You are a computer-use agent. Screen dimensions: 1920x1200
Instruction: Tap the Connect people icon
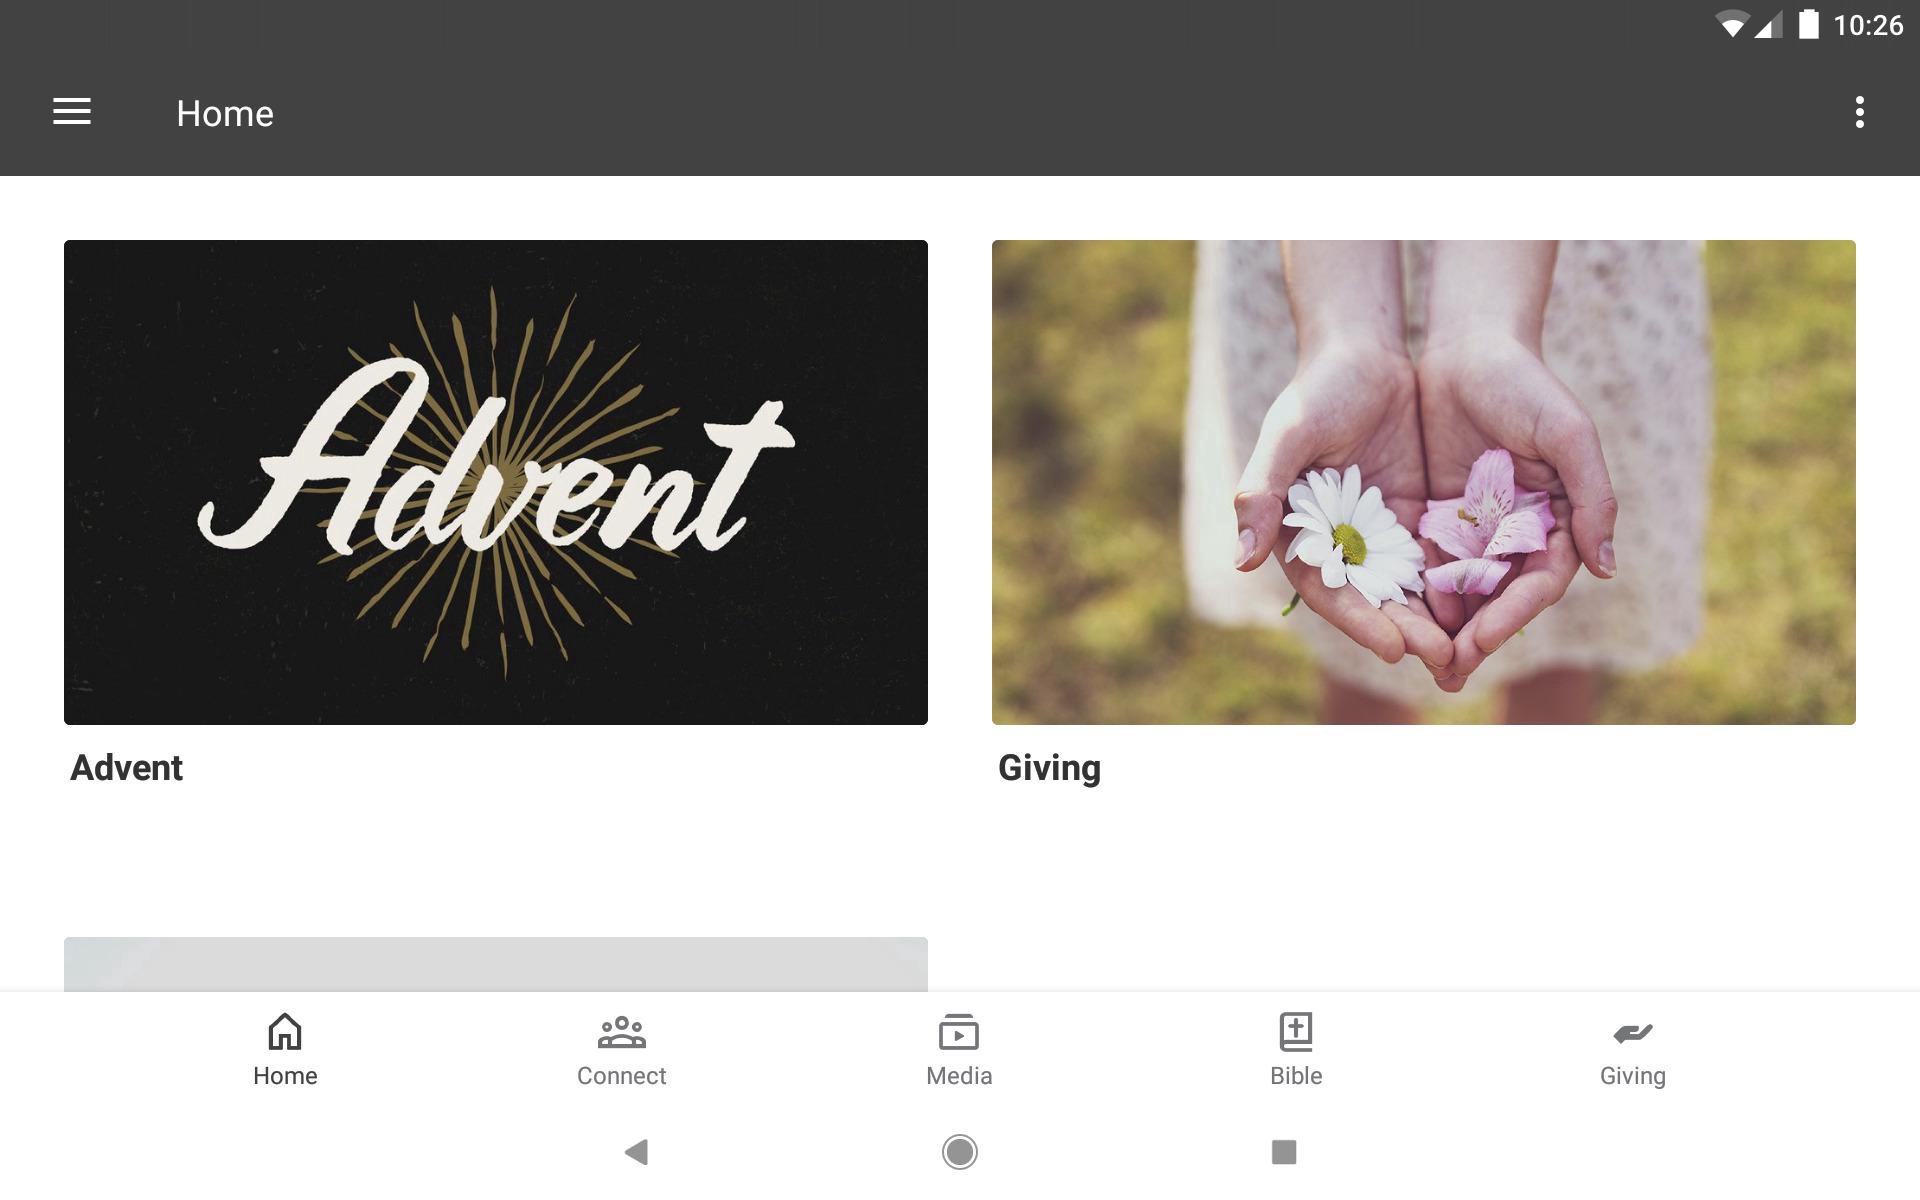621,1032
